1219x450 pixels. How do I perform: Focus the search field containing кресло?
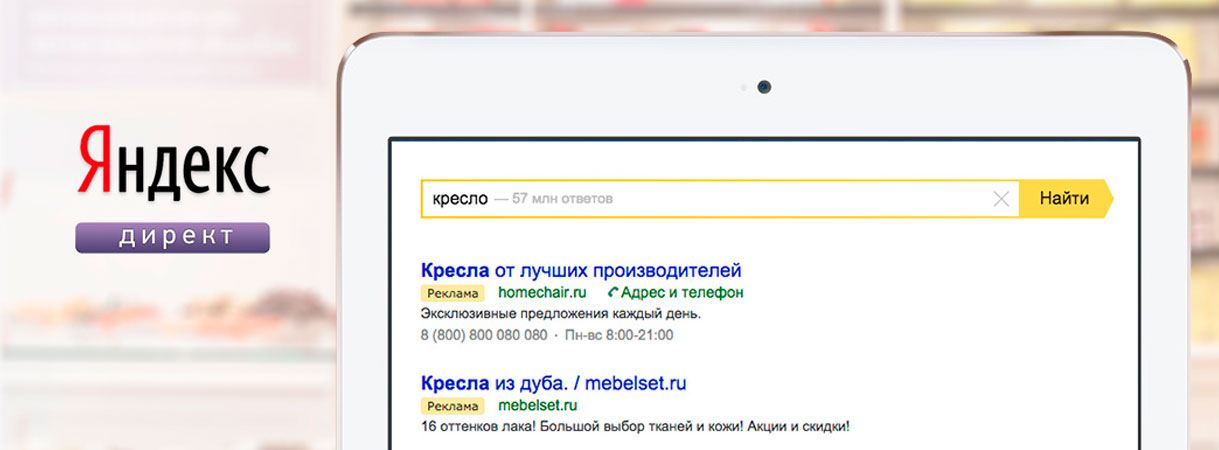click(720, 199)
